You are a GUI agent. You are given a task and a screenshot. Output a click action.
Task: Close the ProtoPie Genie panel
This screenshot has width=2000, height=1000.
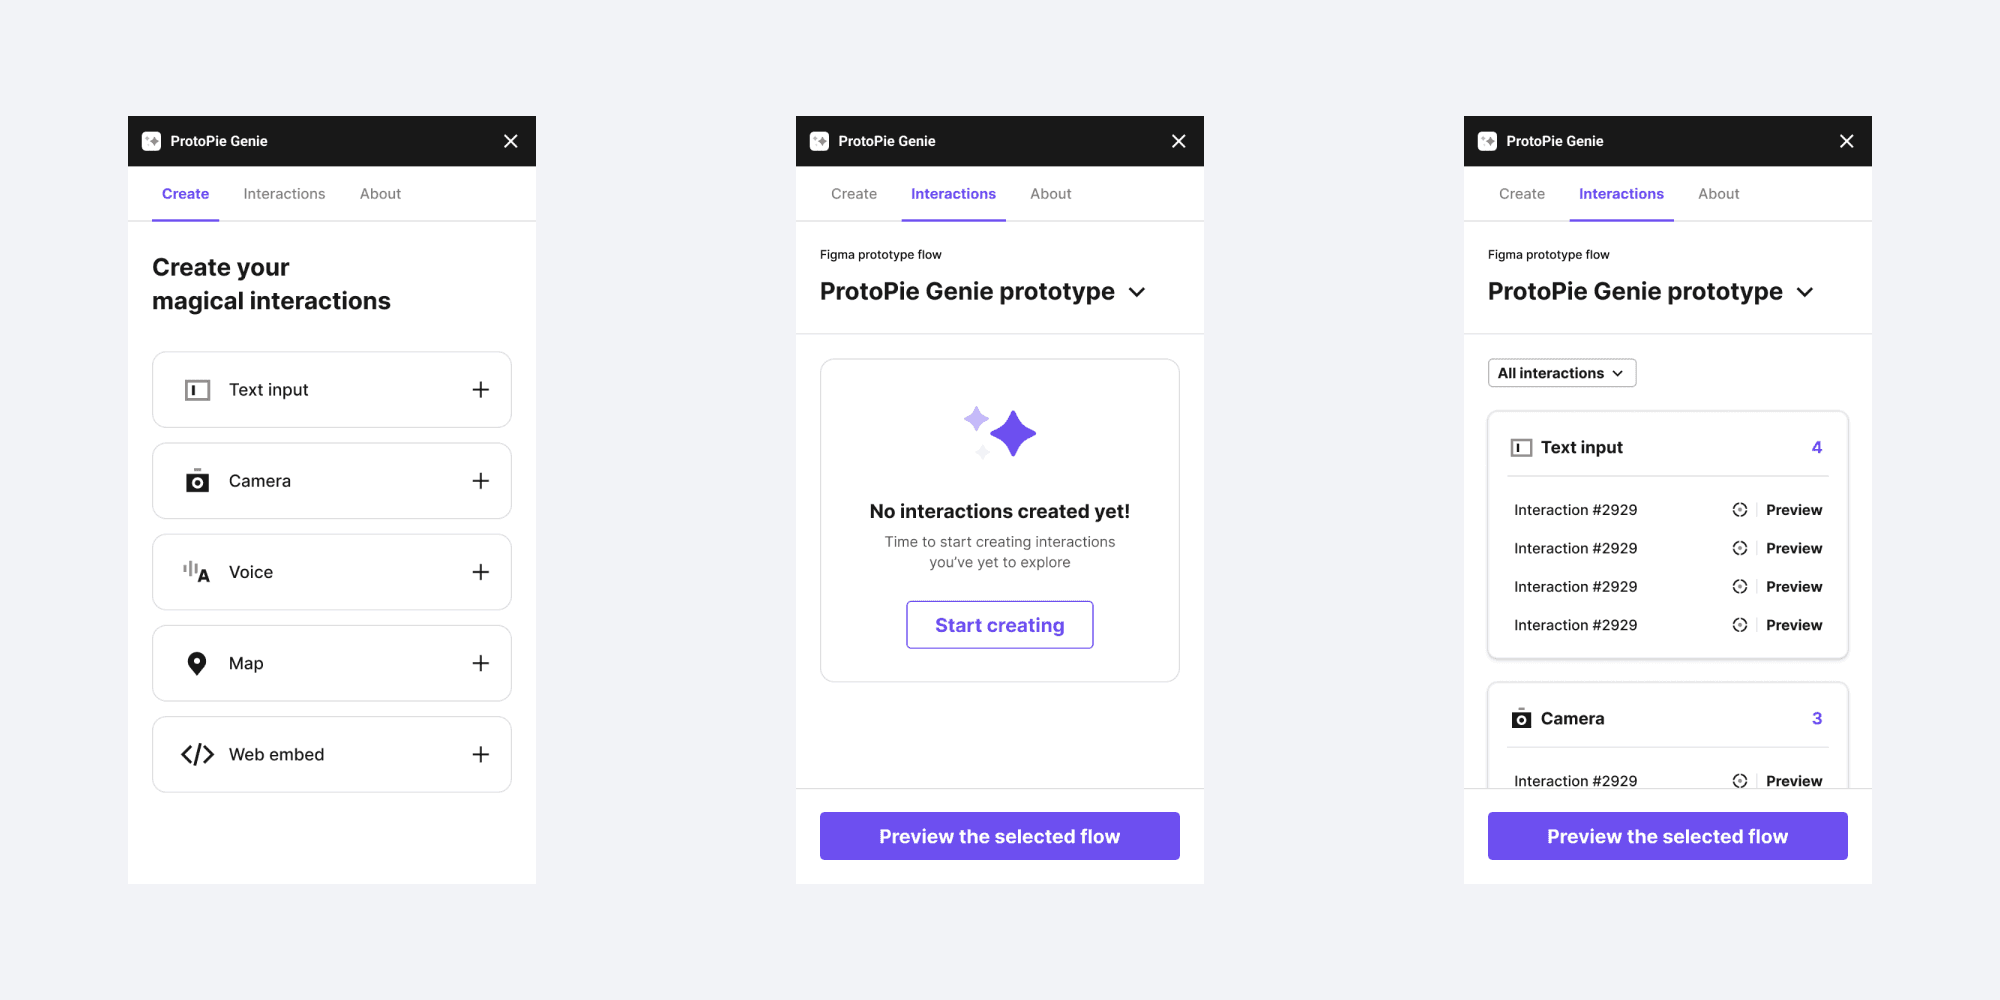coord(511,141)
